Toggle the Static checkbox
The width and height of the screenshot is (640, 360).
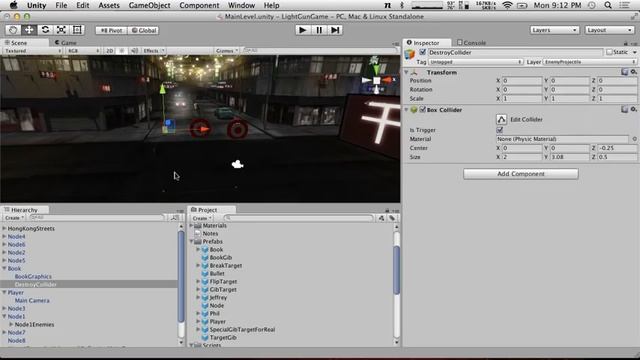(x=609, y=52)
